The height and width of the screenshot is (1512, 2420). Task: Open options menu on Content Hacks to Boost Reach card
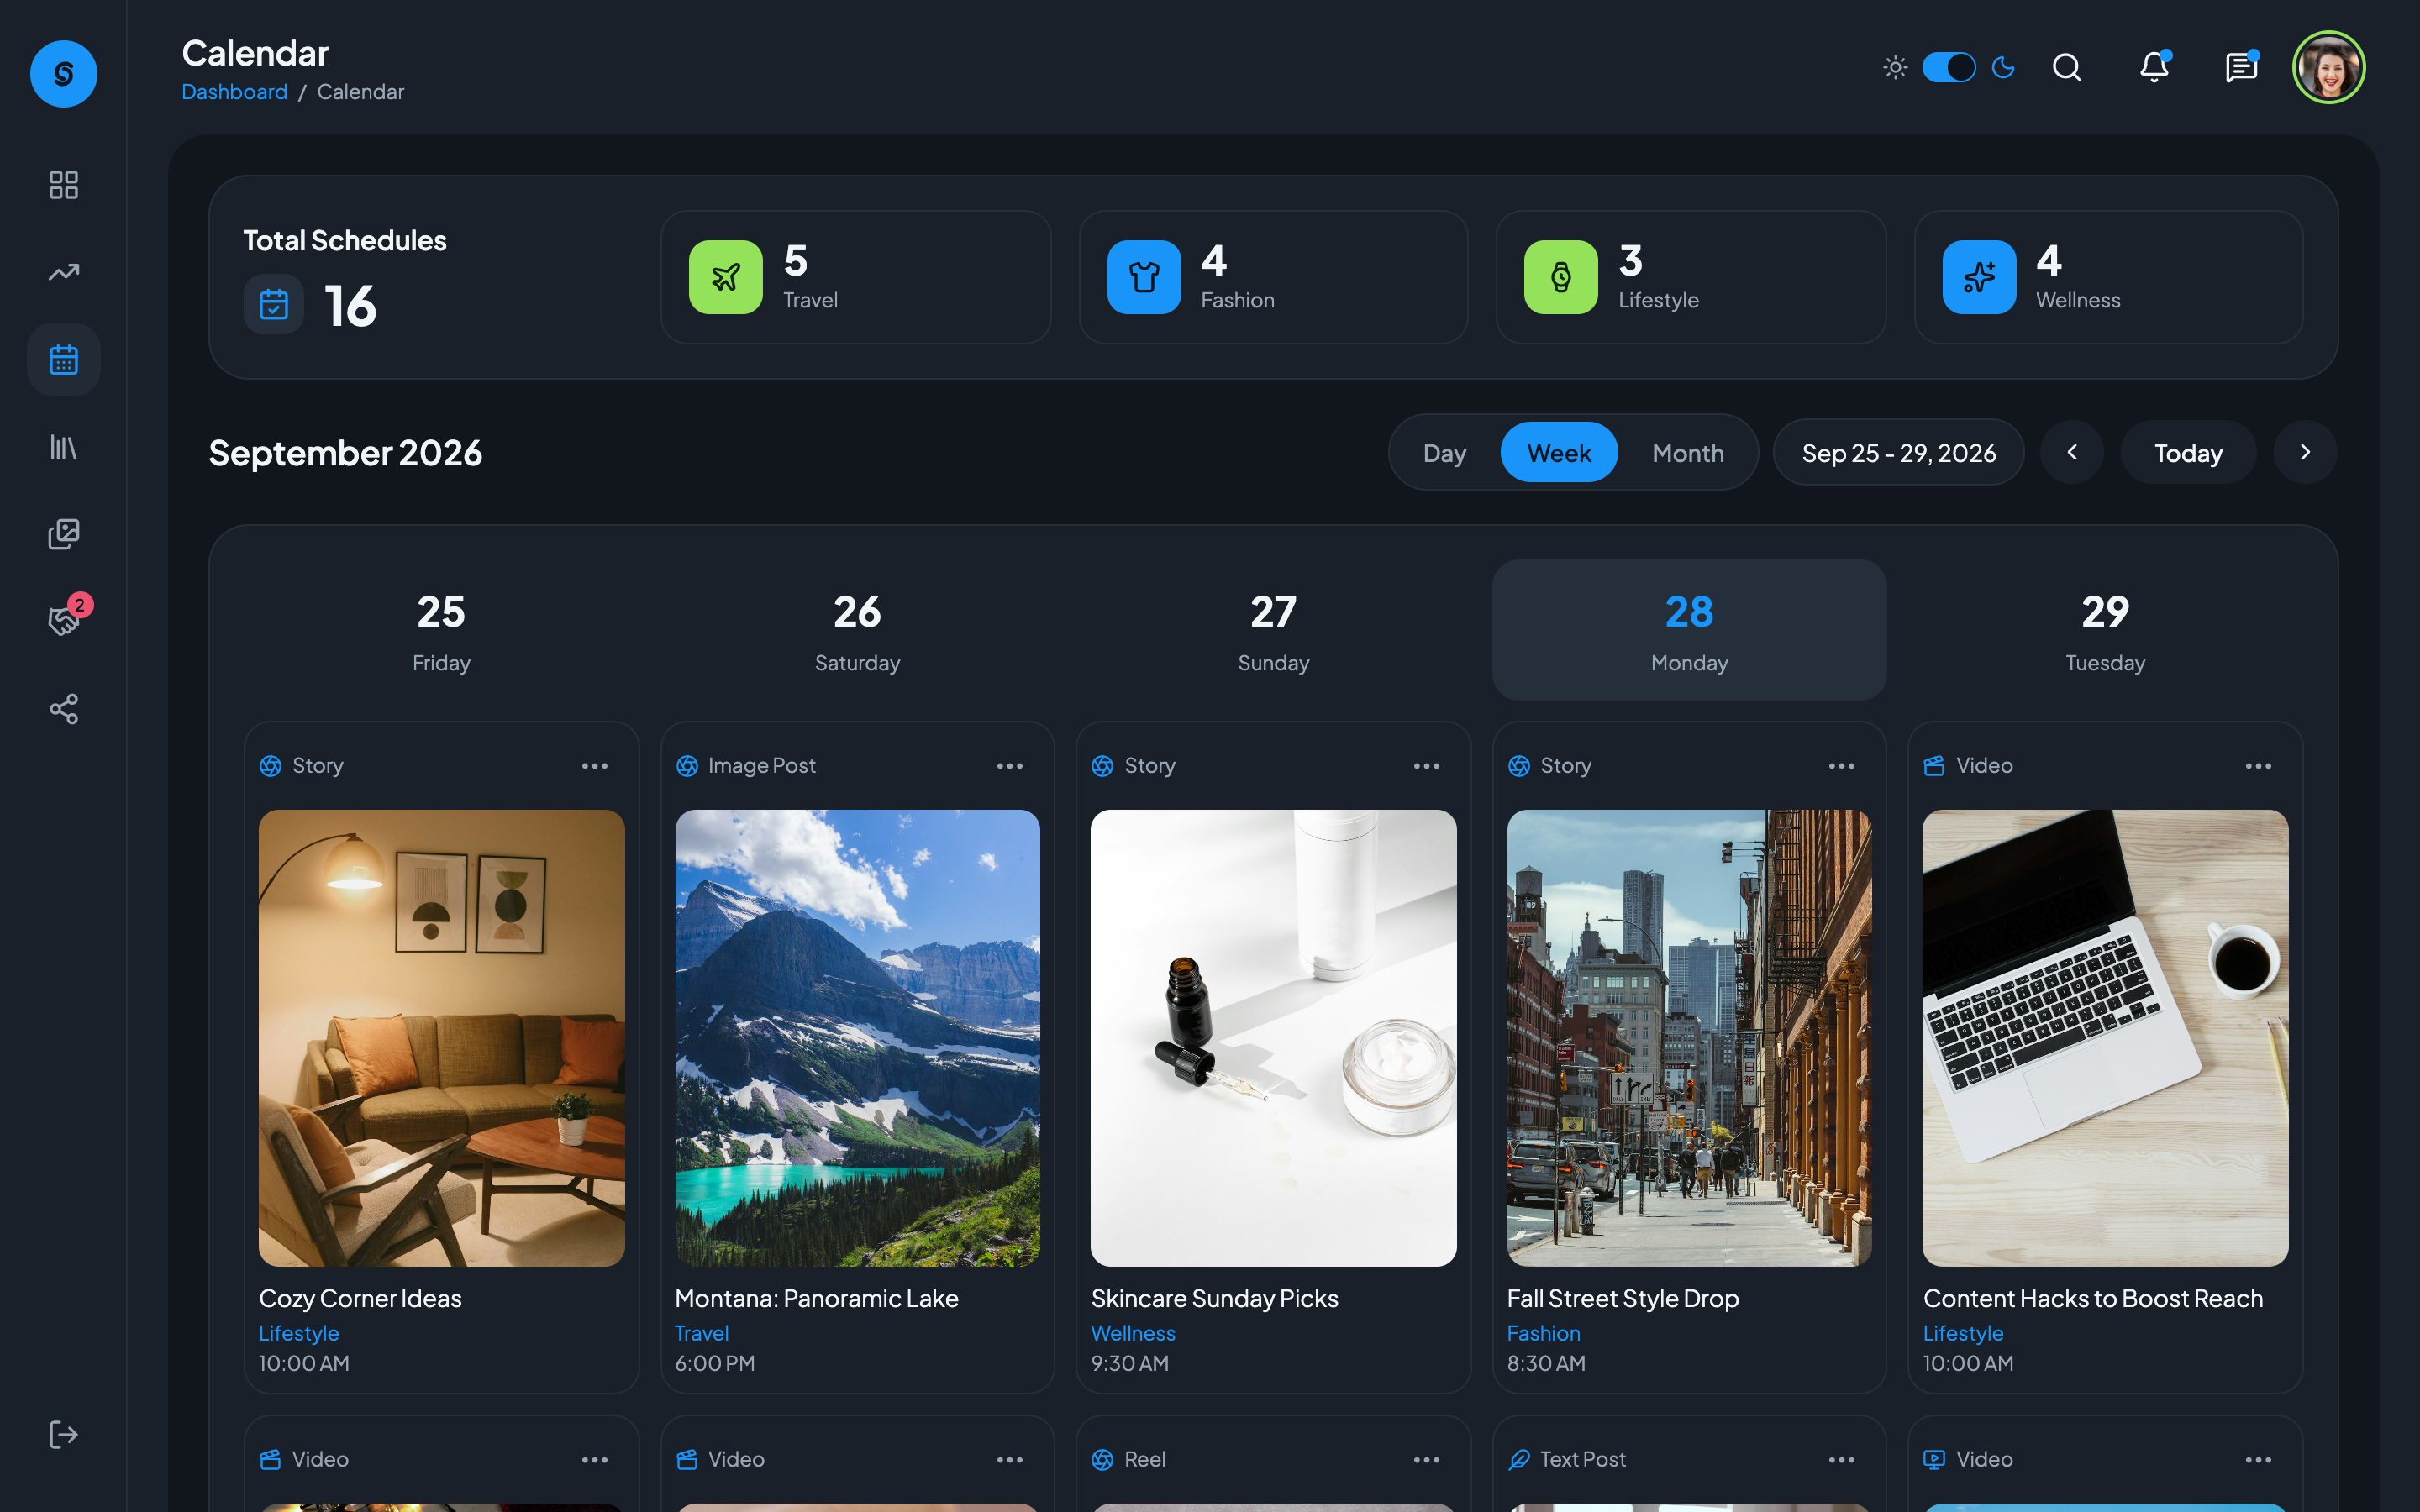(x=2259, y=766)
